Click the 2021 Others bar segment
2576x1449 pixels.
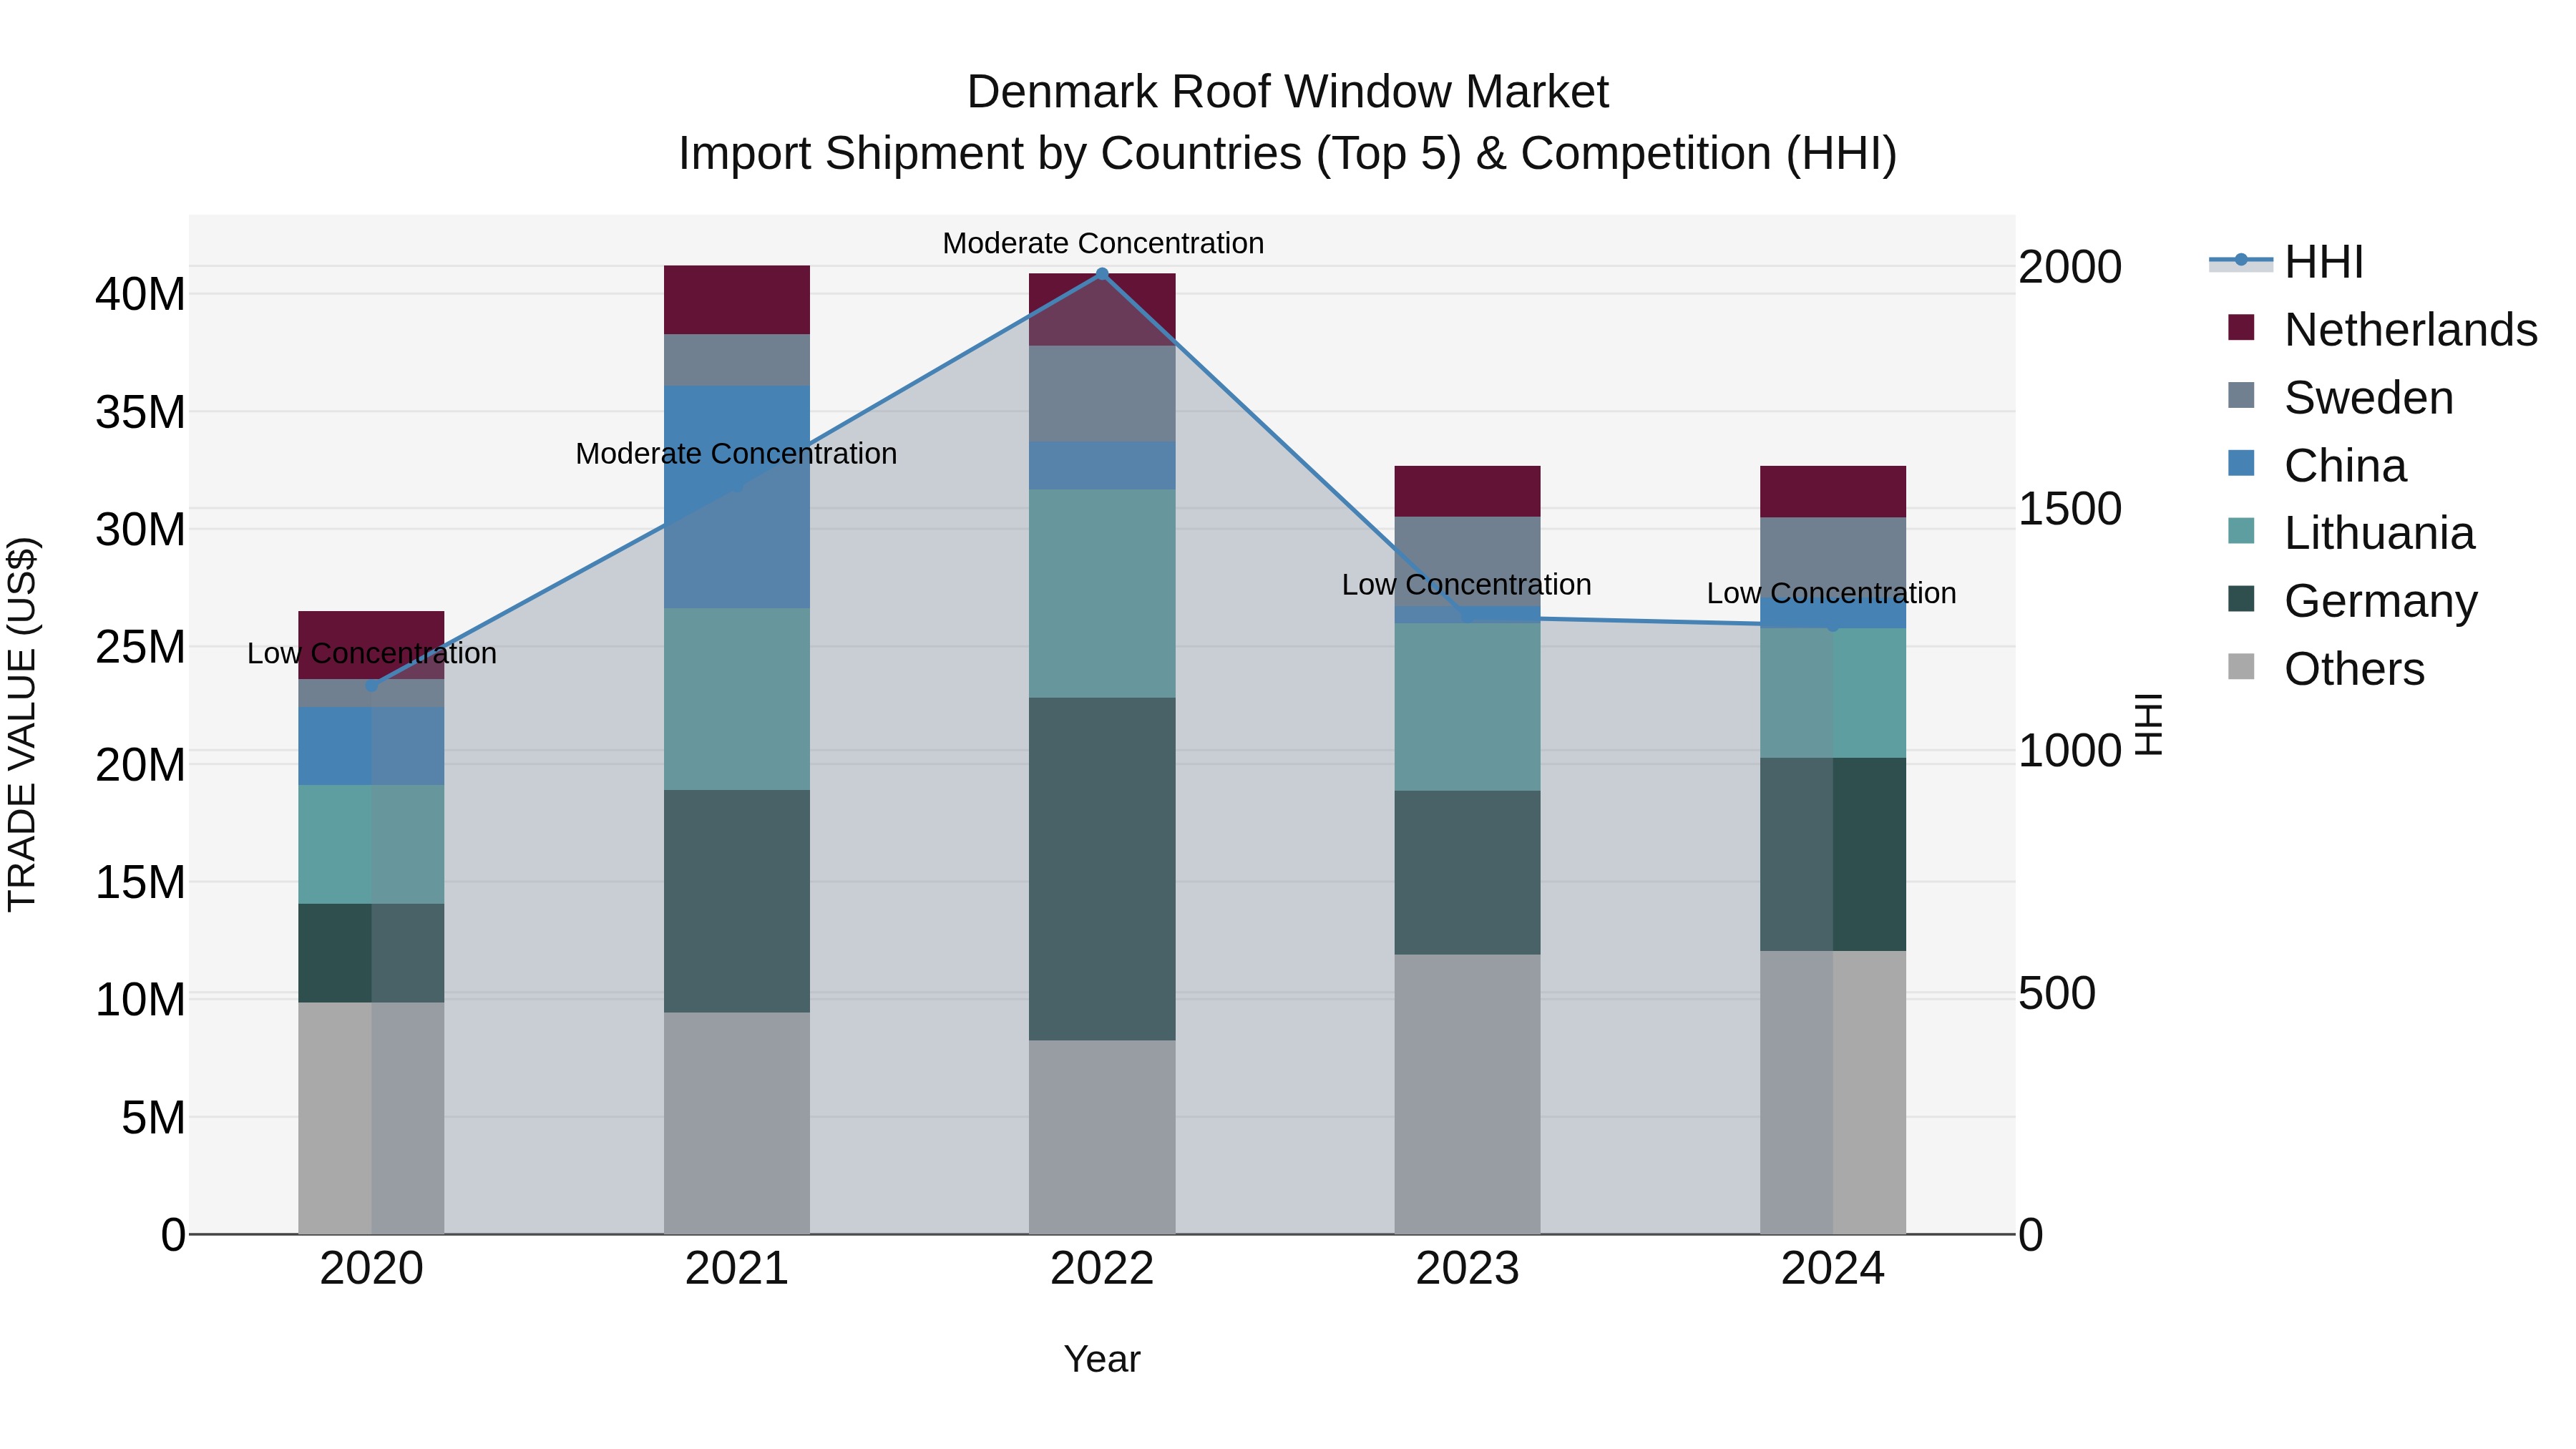[x=737, y=1123]
